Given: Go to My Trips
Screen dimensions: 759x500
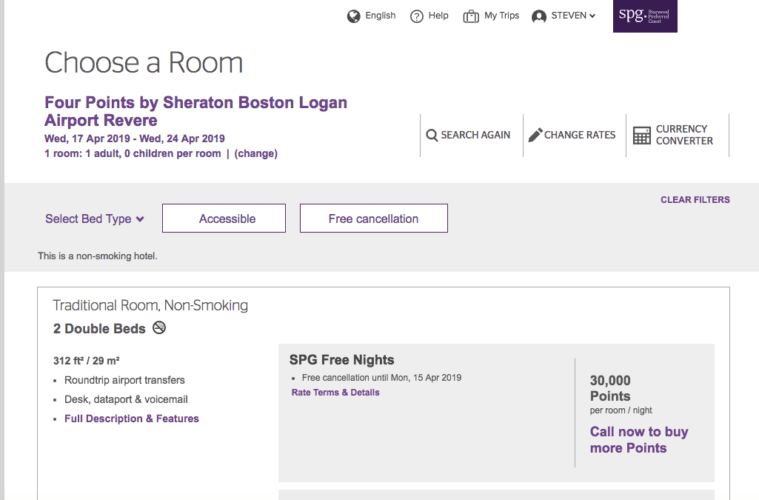Looking at the screenshot, I should 501,15.
